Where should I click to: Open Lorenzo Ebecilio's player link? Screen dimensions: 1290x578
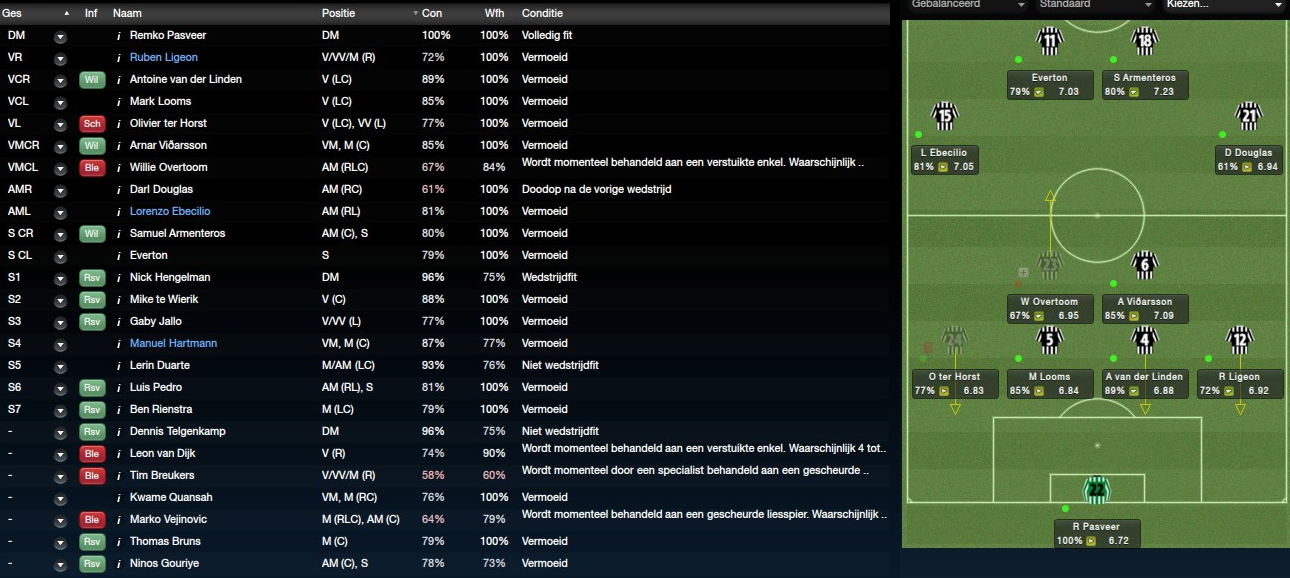pos(170,211)
